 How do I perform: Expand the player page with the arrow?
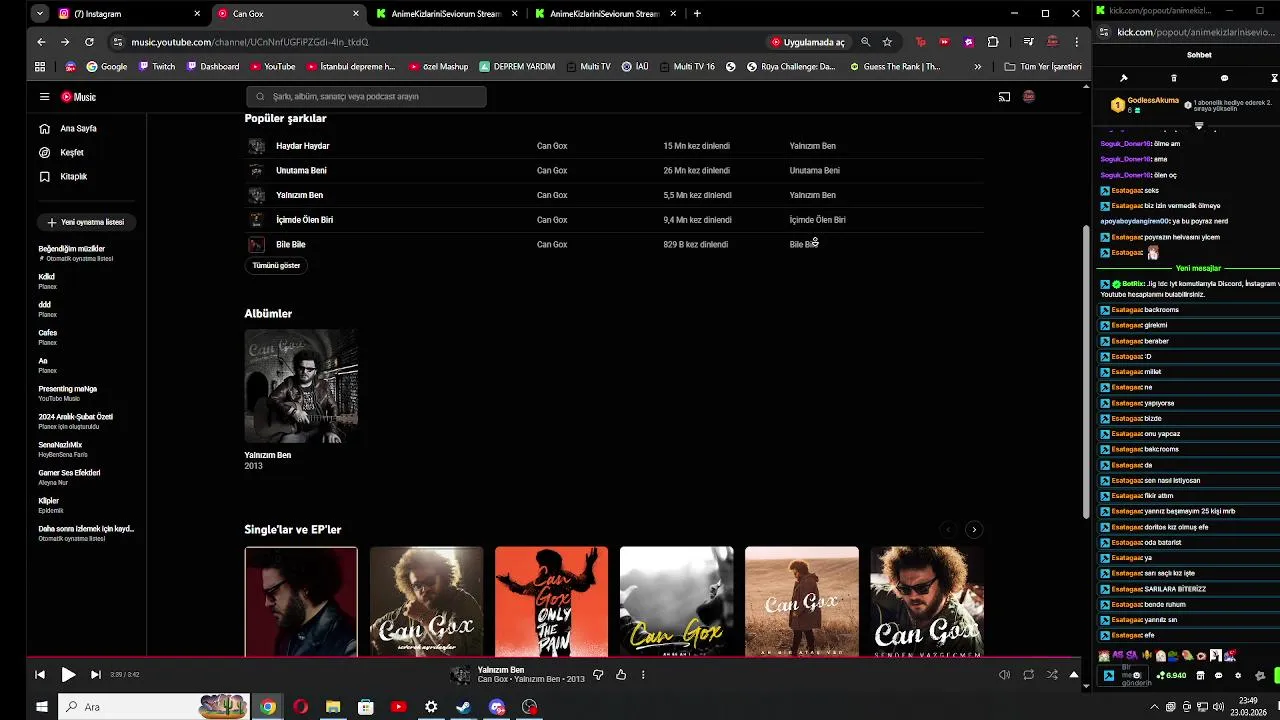coord(1074,675)
